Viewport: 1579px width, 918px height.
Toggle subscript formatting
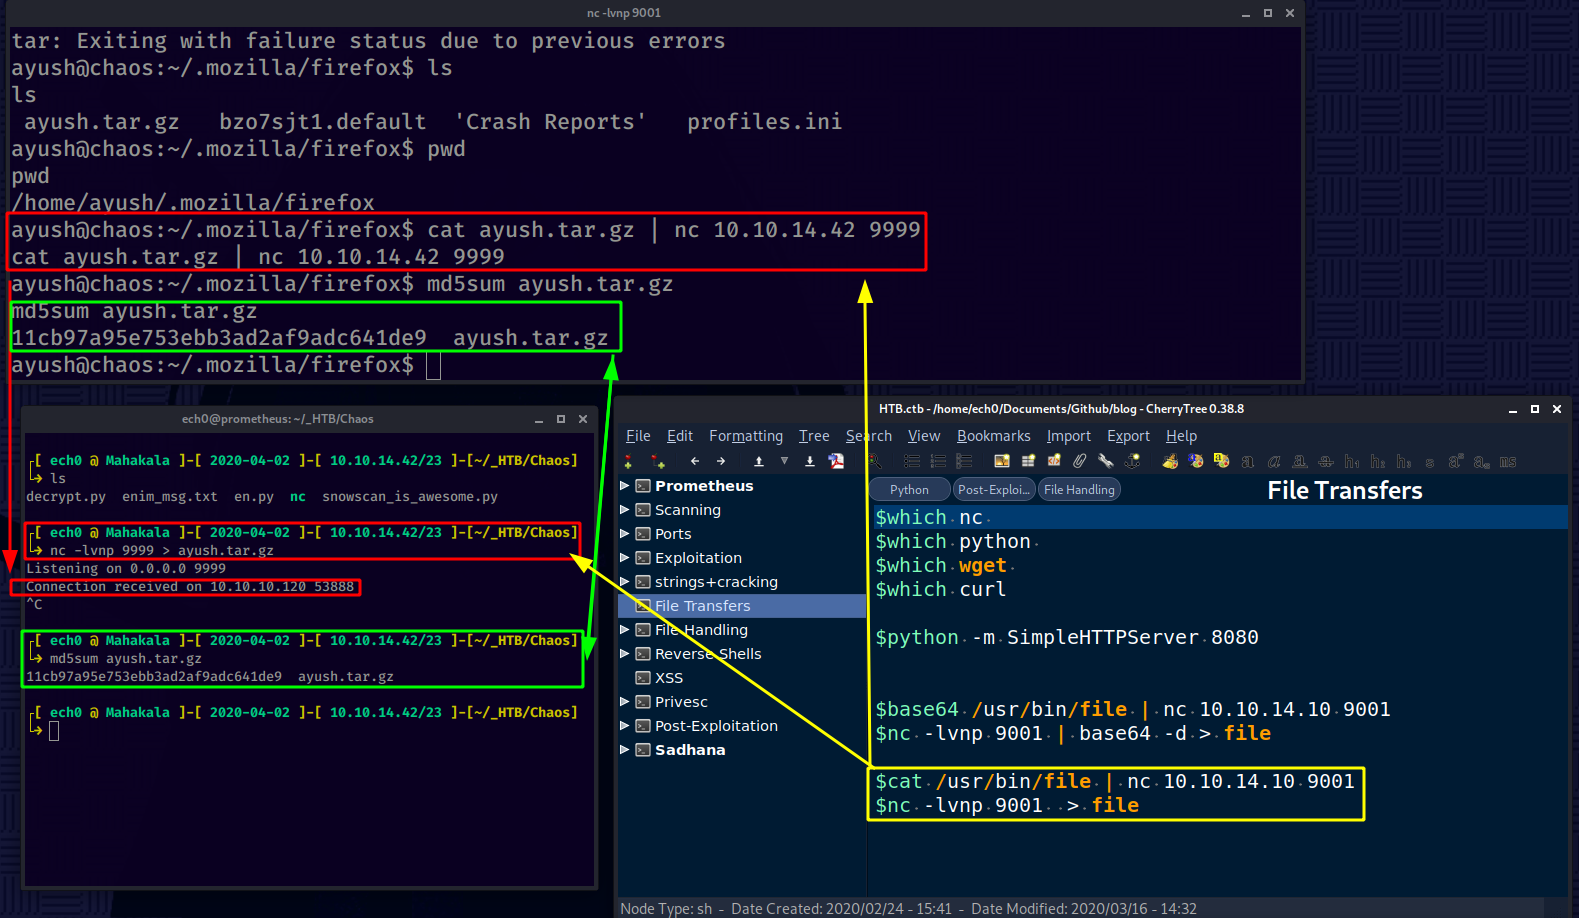[x=1482, y=461]
